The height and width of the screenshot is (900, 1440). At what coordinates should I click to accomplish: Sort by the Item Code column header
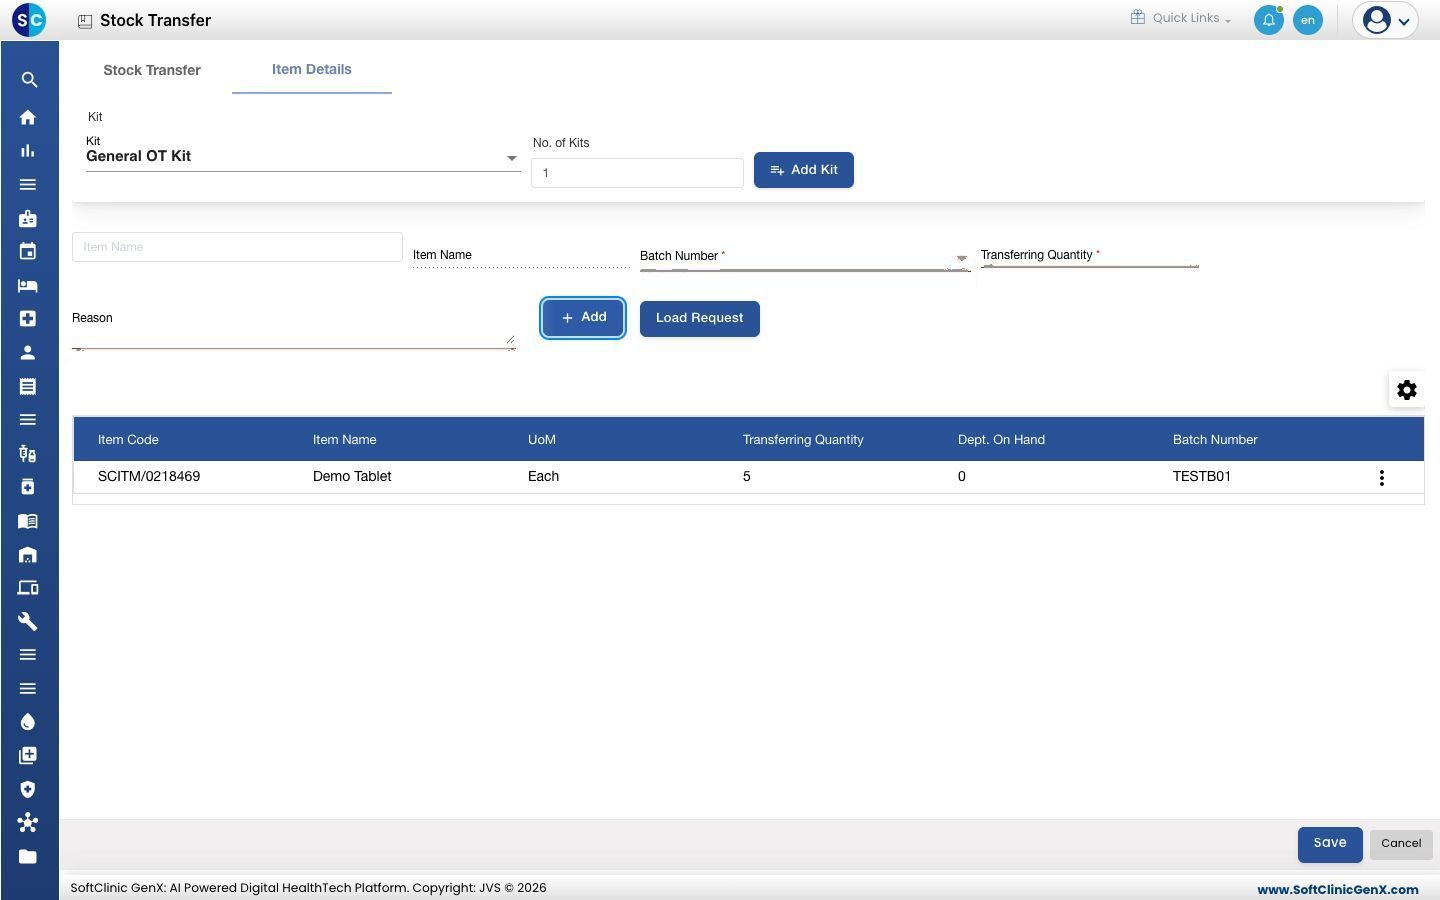pos(128,440)
